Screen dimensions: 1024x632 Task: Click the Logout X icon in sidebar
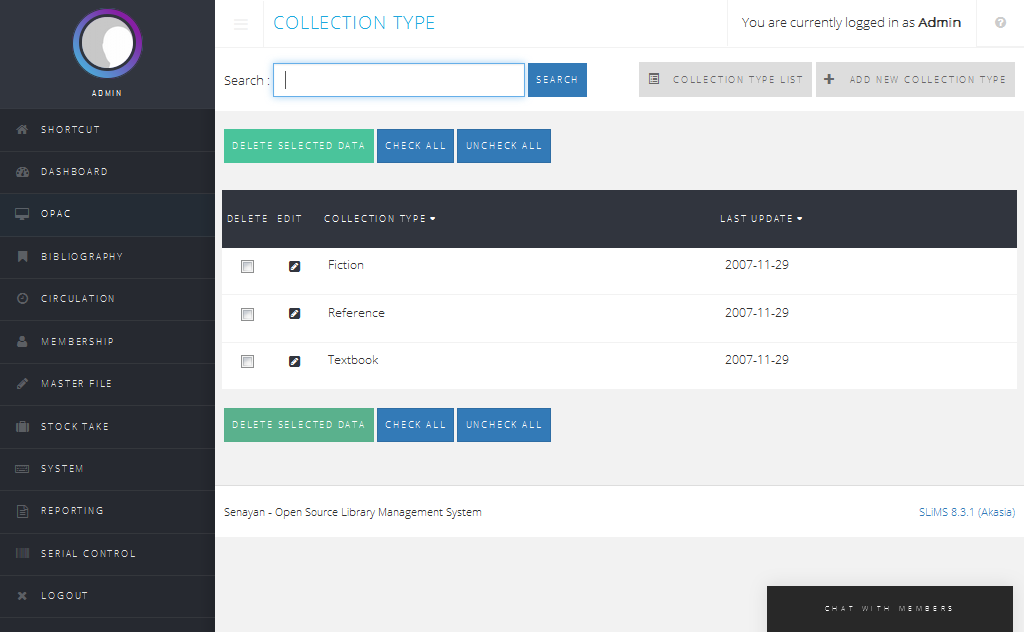pyautogui.click(x=22, y=596)
